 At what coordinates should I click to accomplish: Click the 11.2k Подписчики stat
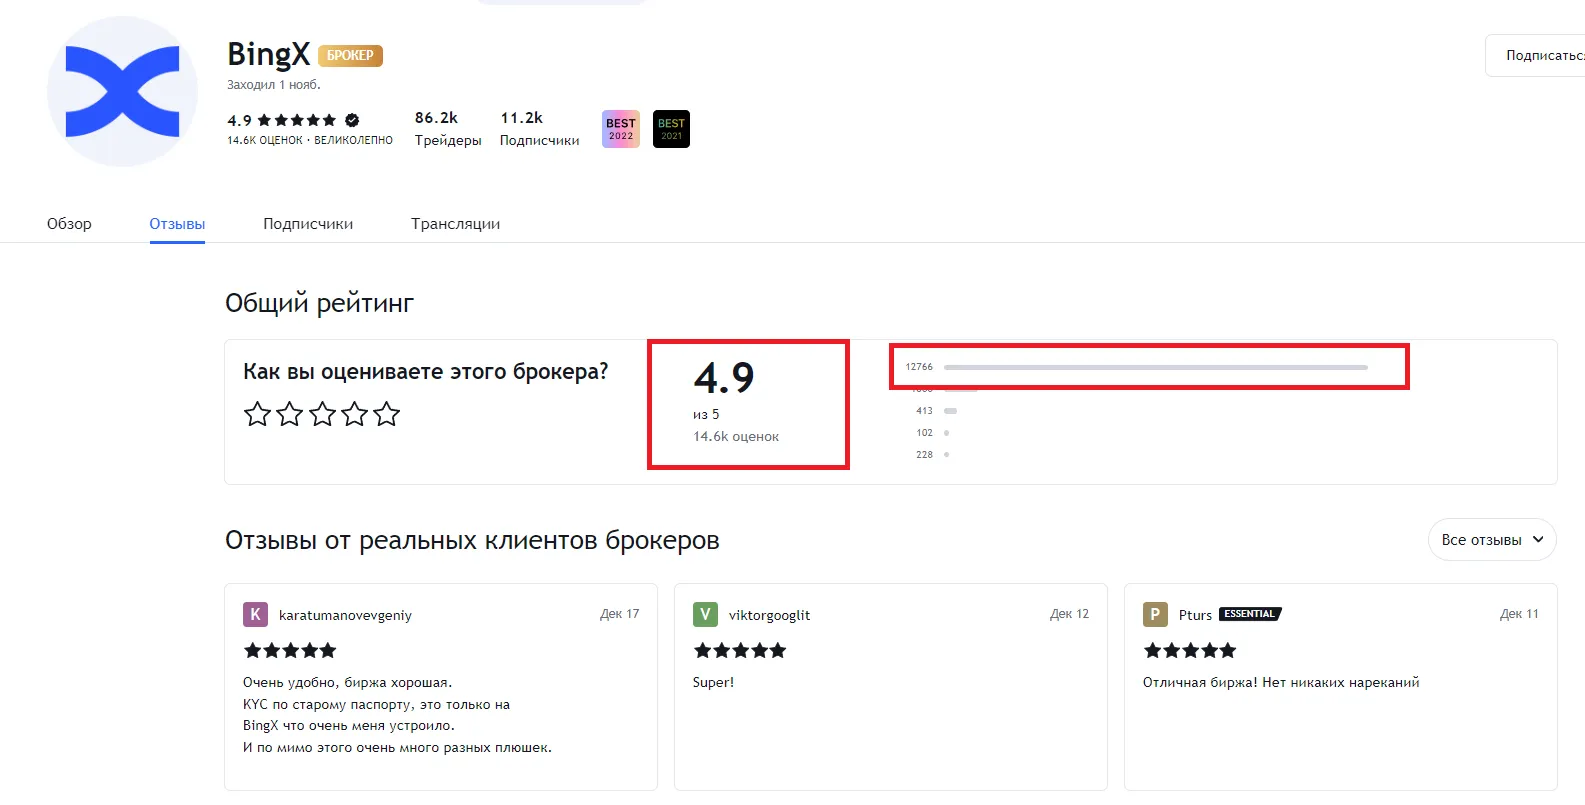[539, 129]
